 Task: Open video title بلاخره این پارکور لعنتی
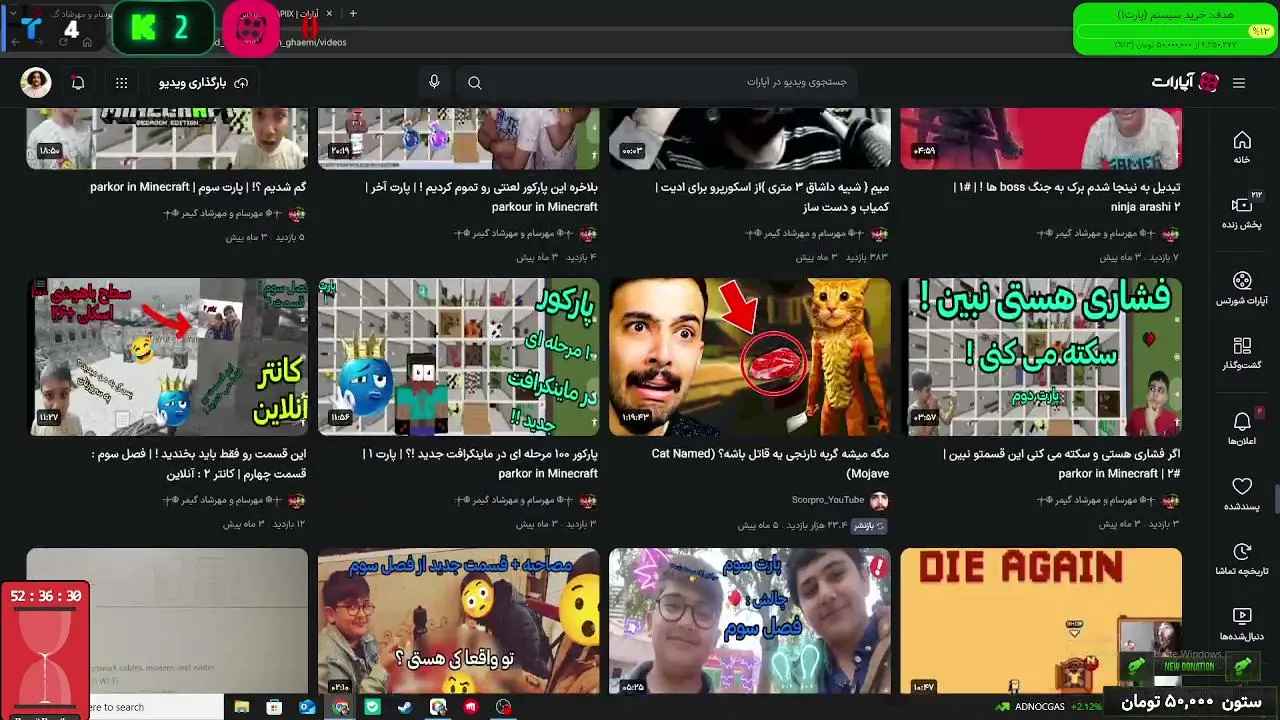click(x=481, y=197)
